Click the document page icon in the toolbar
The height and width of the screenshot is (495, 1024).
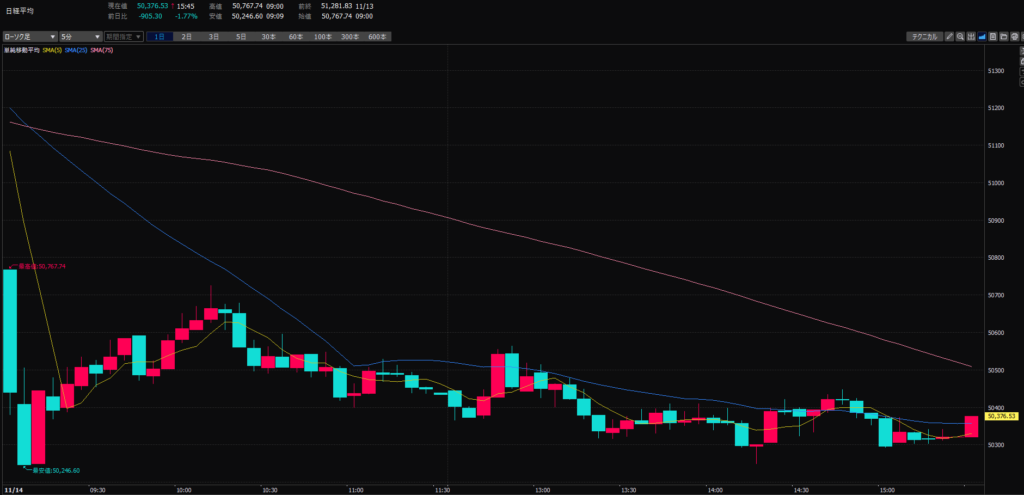(993, 37)
